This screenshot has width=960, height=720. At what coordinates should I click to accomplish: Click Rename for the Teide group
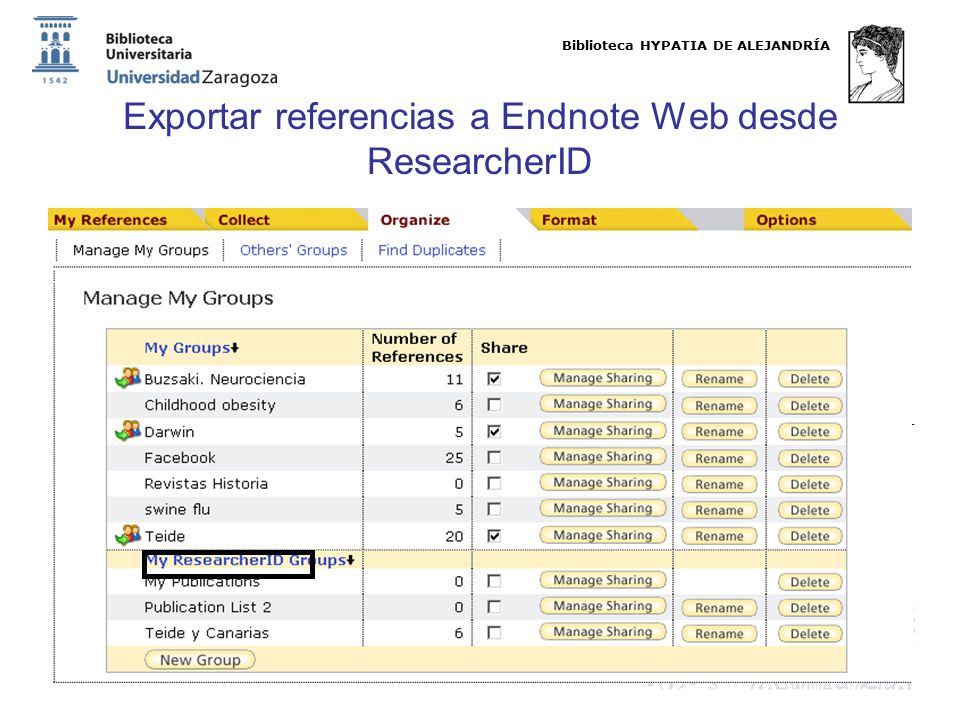719,536
